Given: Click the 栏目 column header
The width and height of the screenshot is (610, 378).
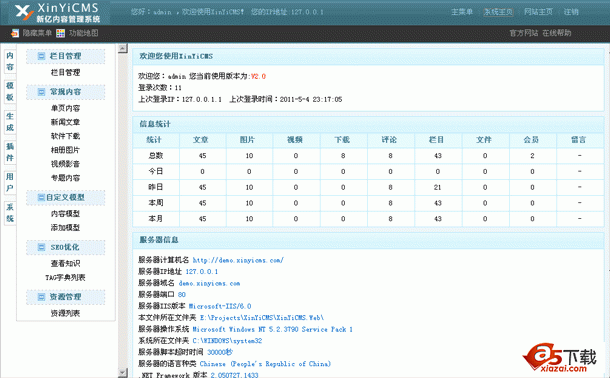Looking at the screenshot, I should click(436, 140).
